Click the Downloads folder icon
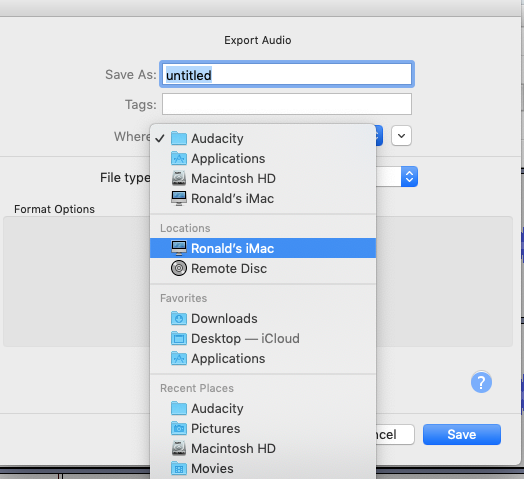Image resolution: width=524 pixels, height=479 pixels. [x=179, y=318]
